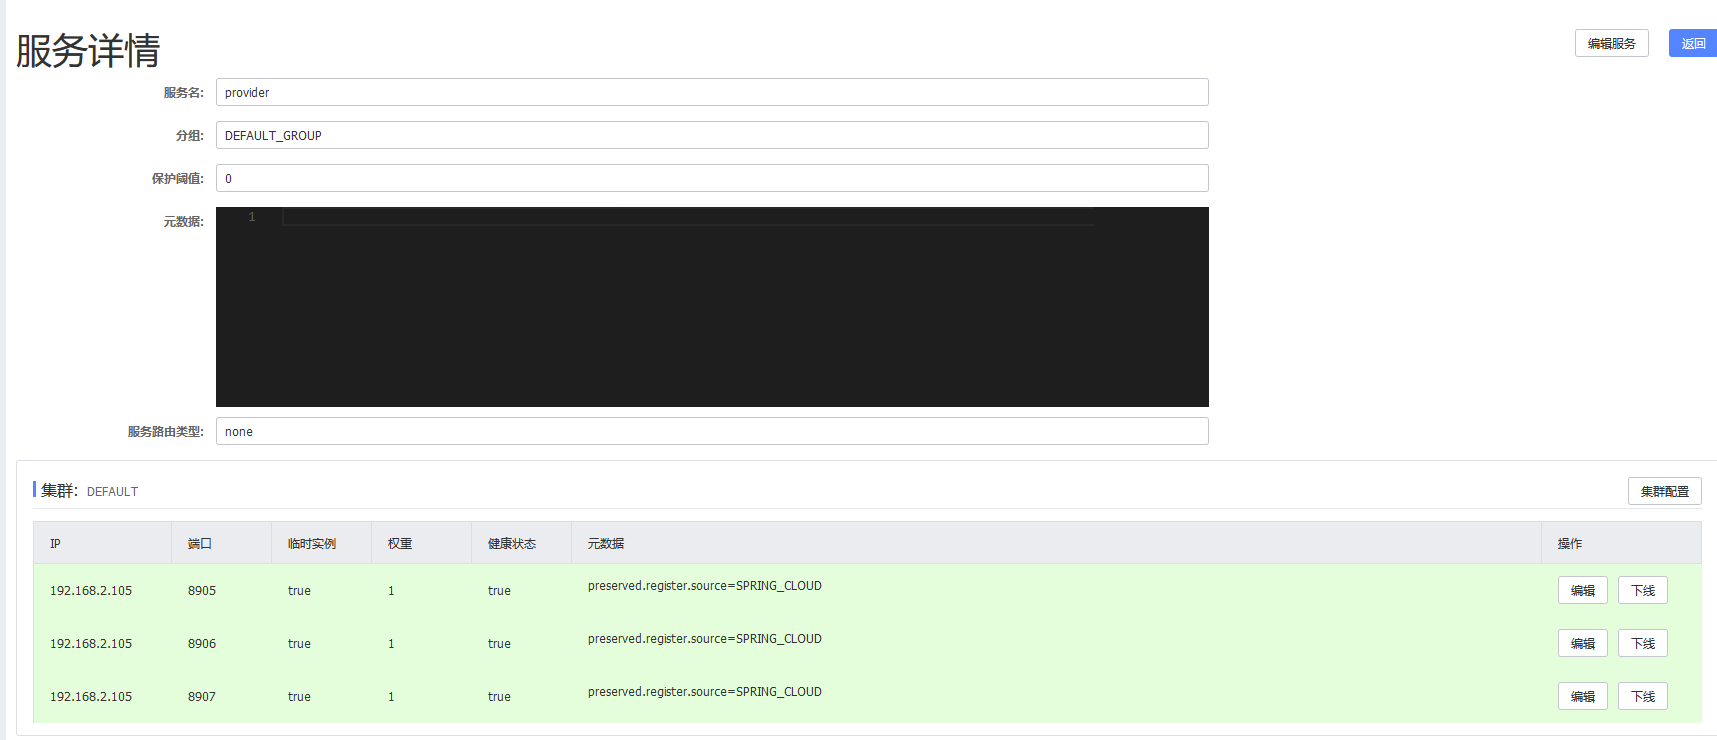Click the 返回 button

tap(1692, 43)
